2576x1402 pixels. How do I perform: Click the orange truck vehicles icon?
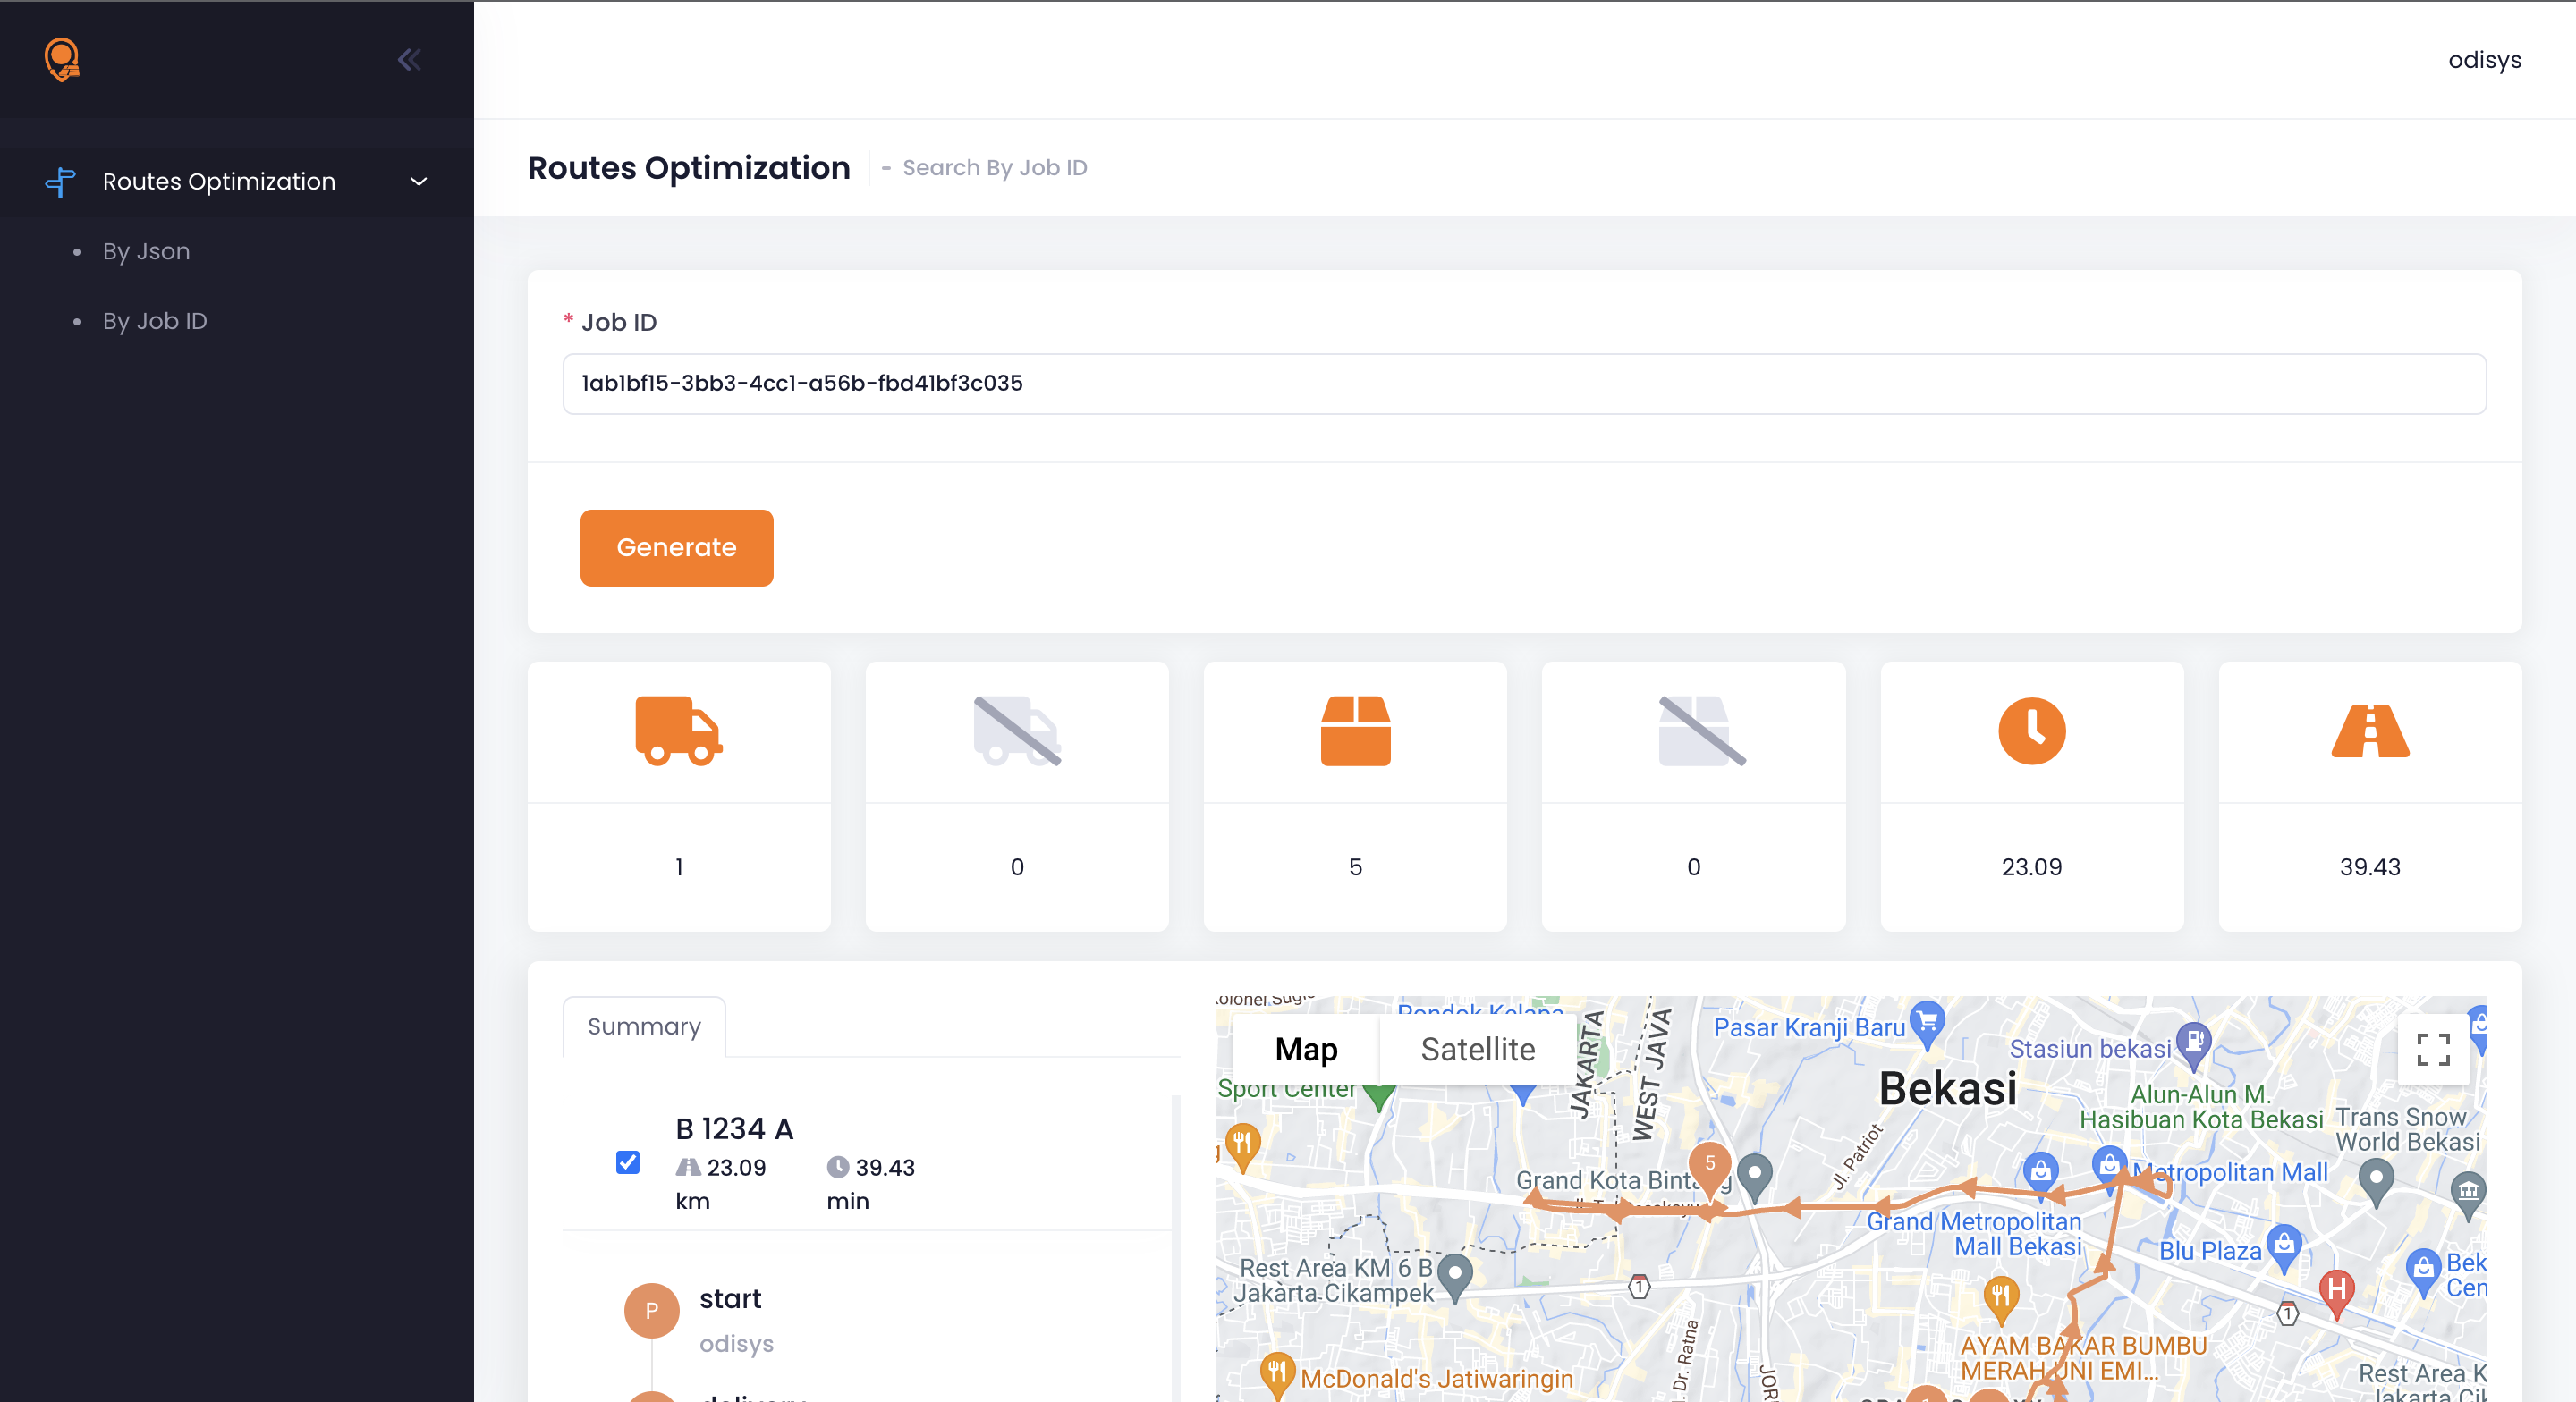point(678,731)
